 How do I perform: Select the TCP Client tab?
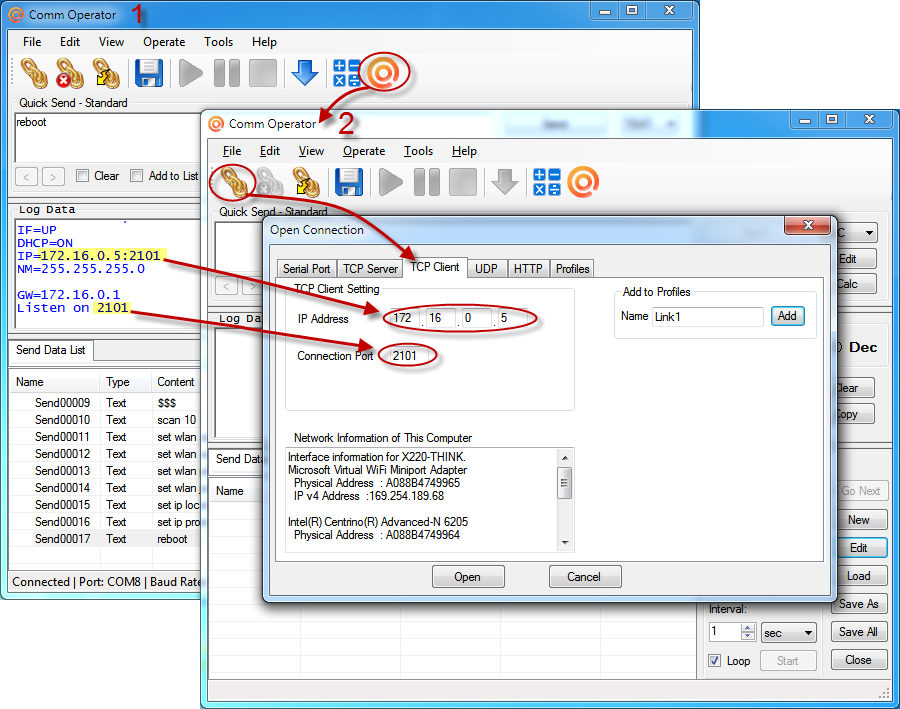(x=435, y=267)
